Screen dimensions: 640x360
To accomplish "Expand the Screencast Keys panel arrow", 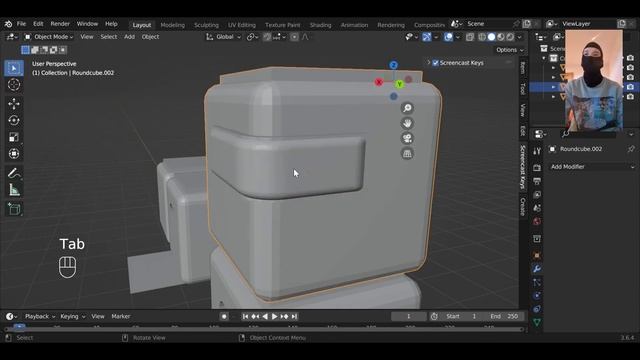I will click(429, 63).
